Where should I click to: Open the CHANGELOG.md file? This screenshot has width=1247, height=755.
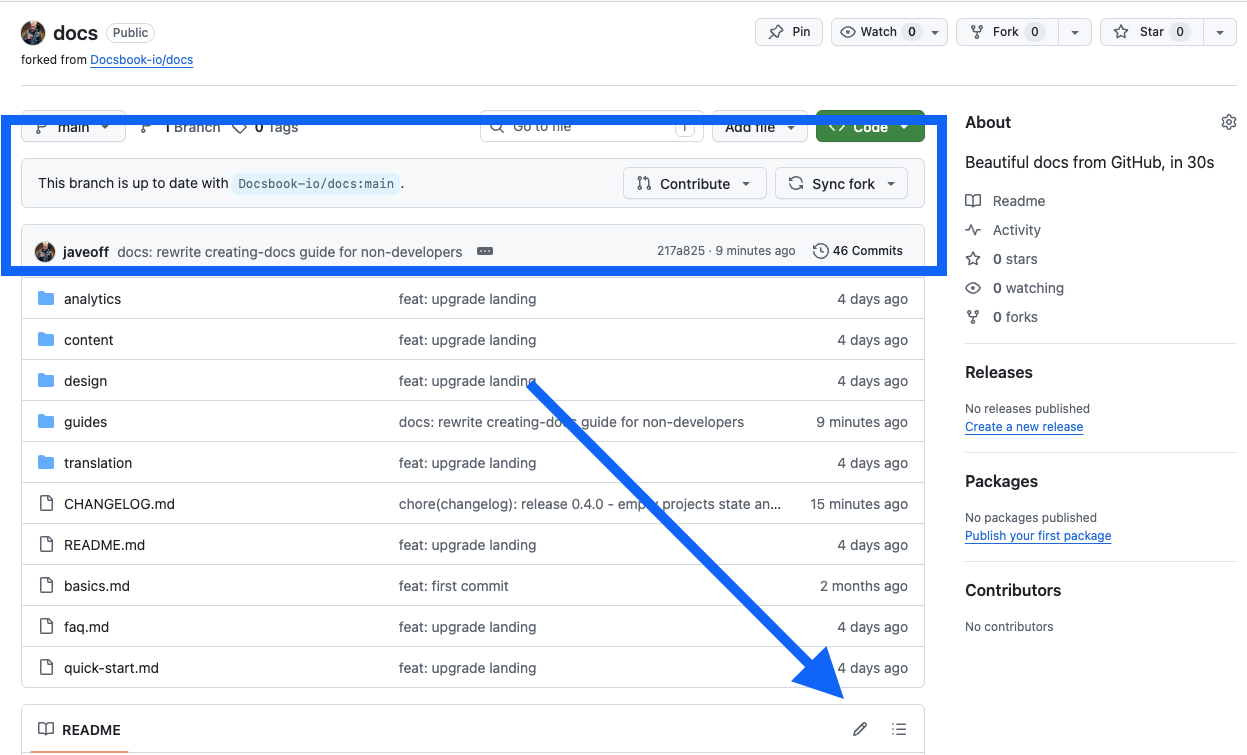[119, 504]
